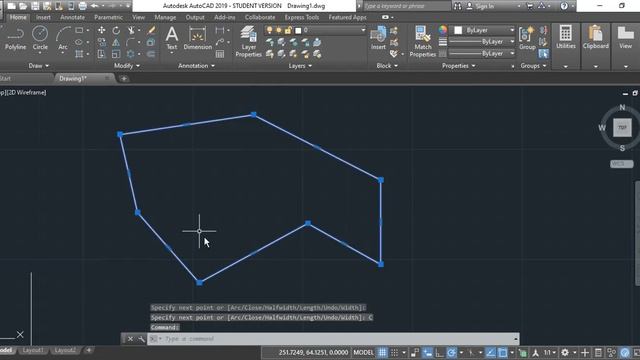
Task: Select the Ellipse draw tool
Action: [79, 42]
